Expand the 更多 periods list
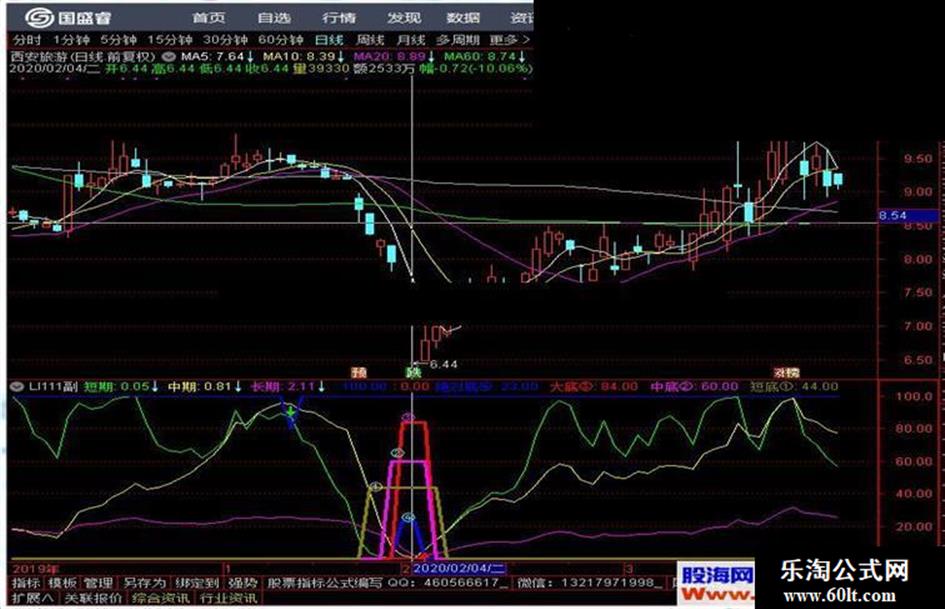Image resolution: width=945 pixels, height=609 pixels. (509, 40)
